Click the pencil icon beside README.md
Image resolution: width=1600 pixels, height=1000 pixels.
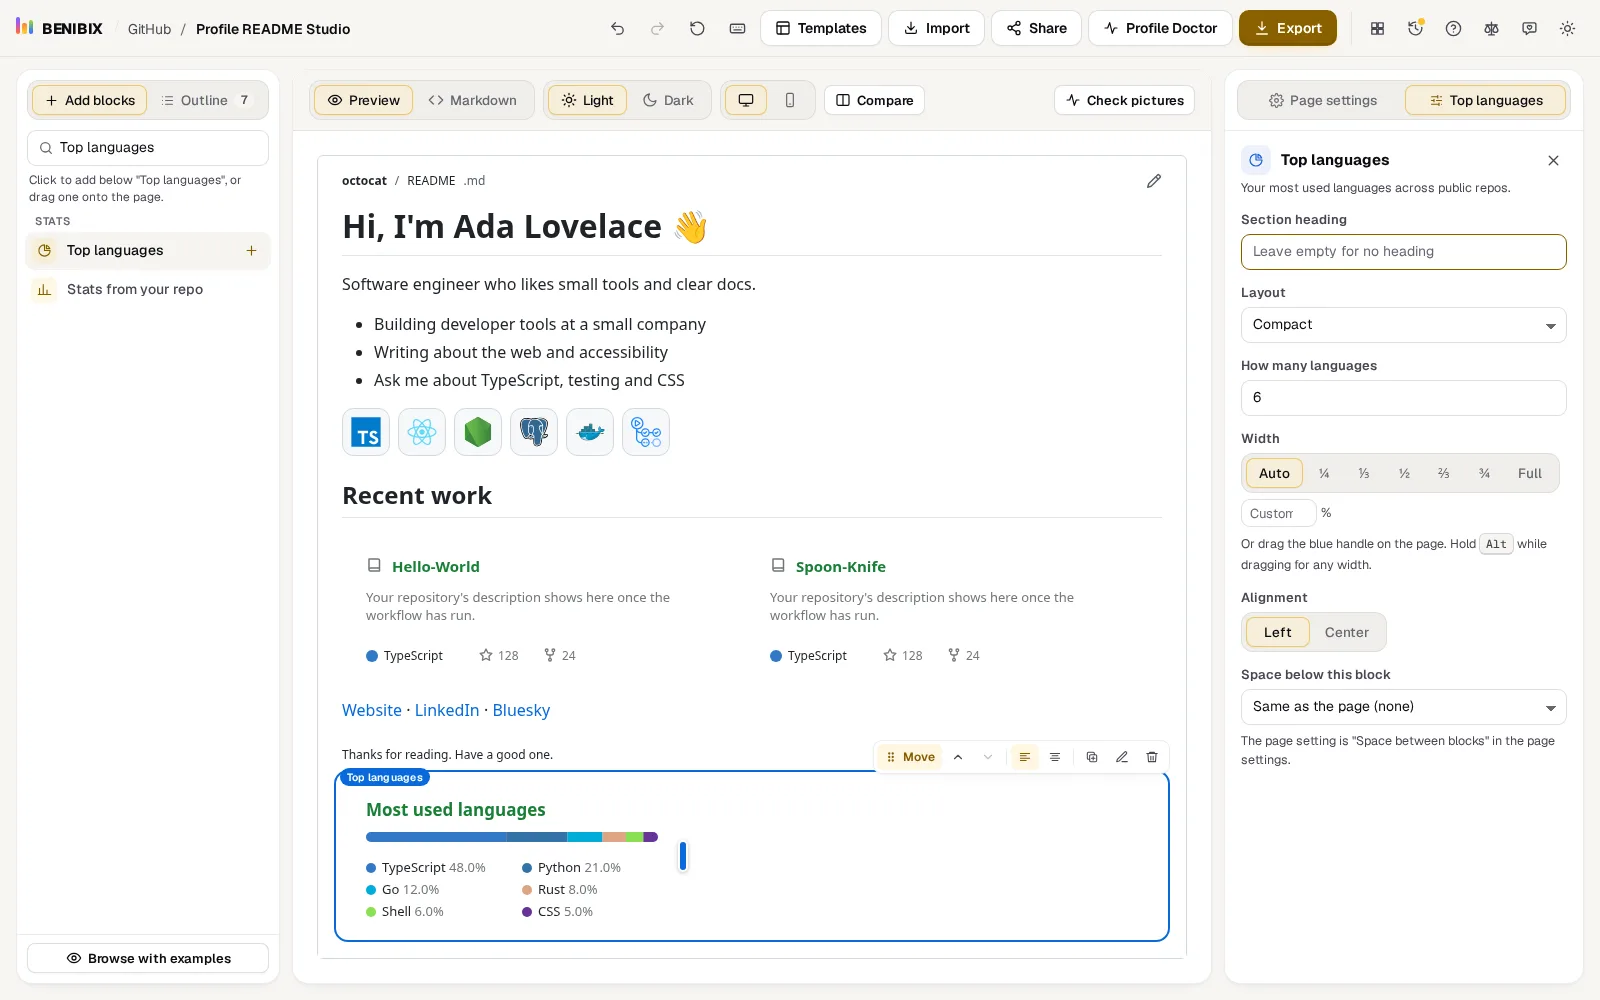pyautogui.click(x=1154, y=181)
